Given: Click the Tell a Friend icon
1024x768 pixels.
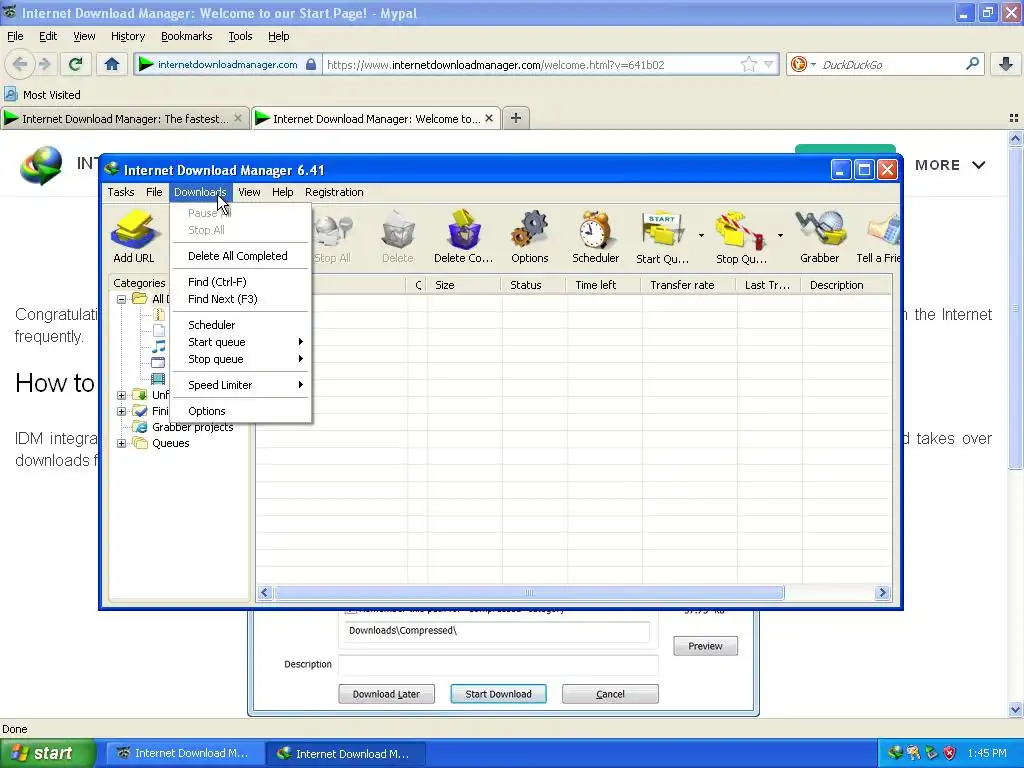Looking at the screenshot, I should [x=879, y=236].
